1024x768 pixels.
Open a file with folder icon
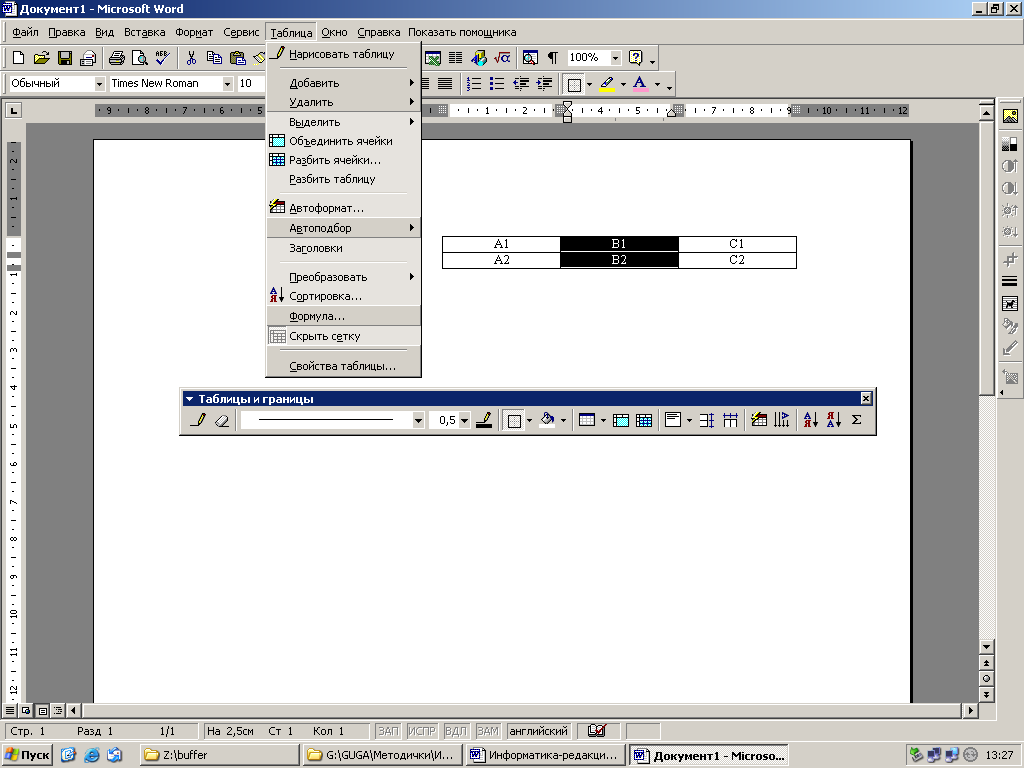tap(41, 58)
